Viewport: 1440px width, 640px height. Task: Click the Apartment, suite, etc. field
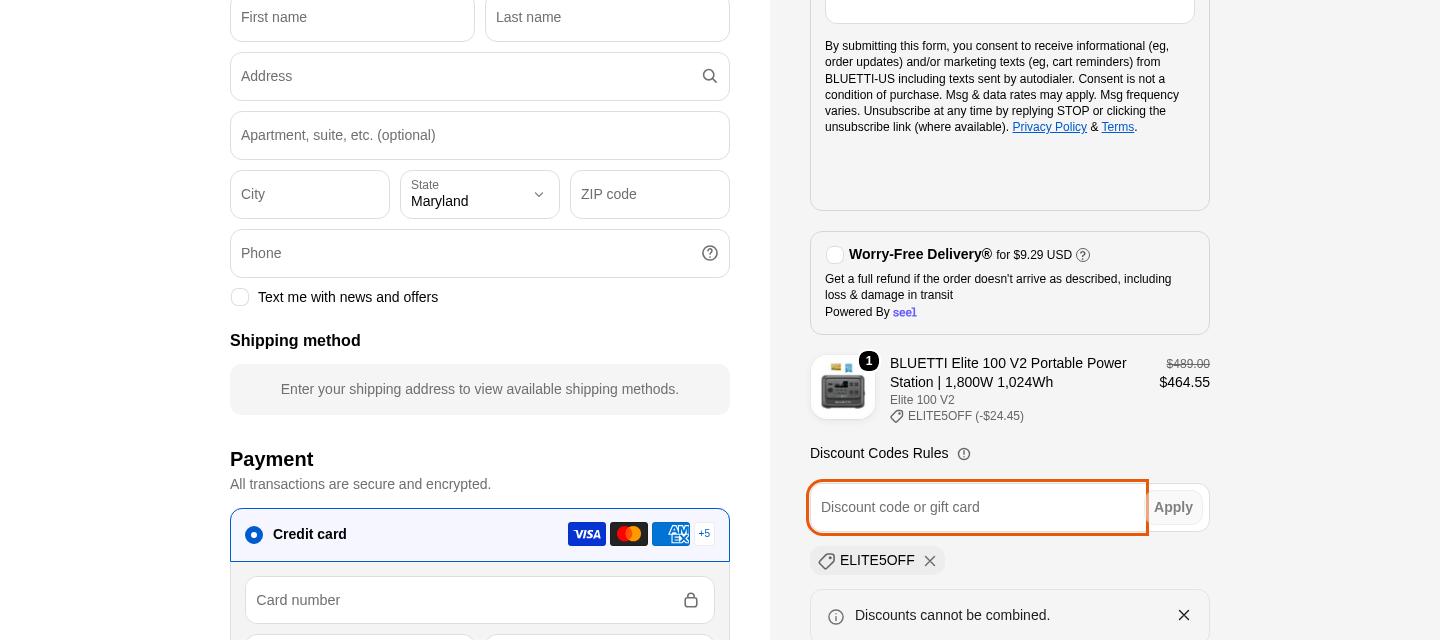(480, 135)
